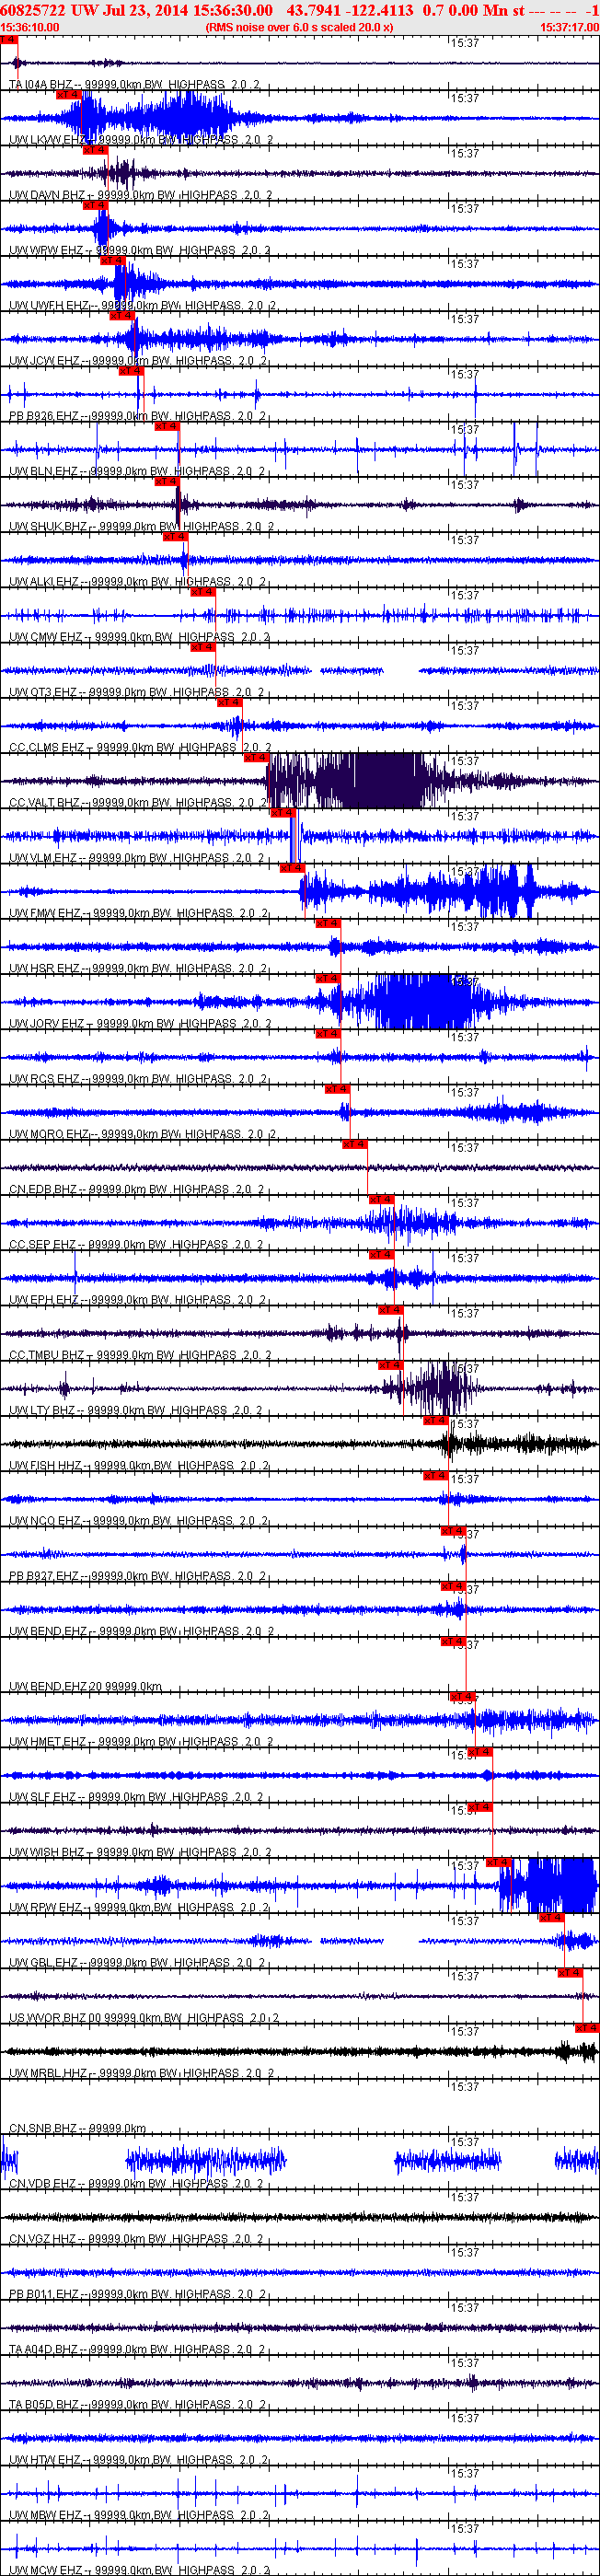The height and width of the screenshot is (2576, 600).
Task: Select the CC VALT BHZ station label
Action: (138, 802)
